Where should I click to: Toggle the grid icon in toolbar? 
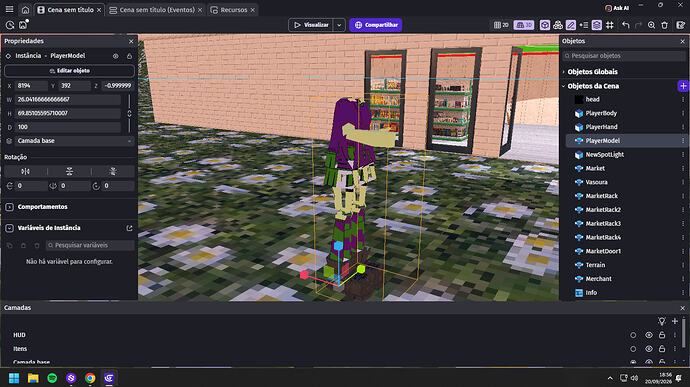[x=610, y=25]
